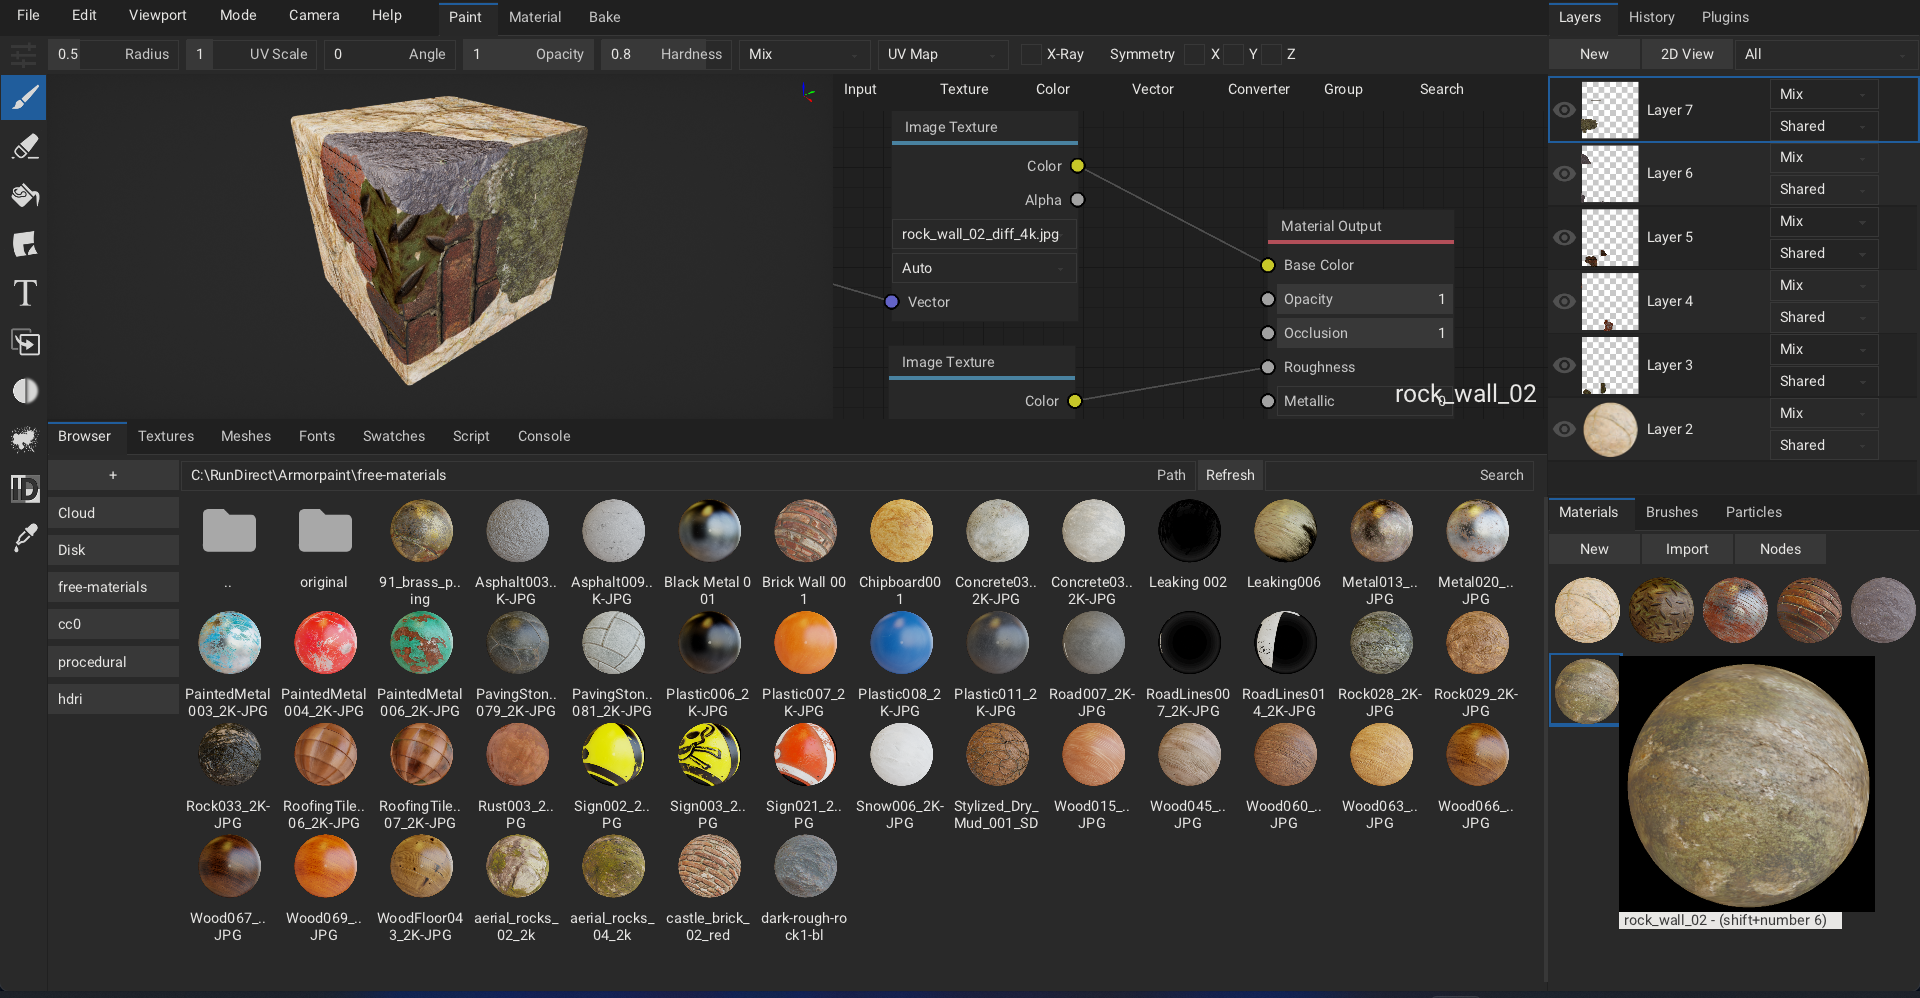
Task: Open the Mix blend mode dropdown for Layer 7
Action: (x=1822, y=94)
